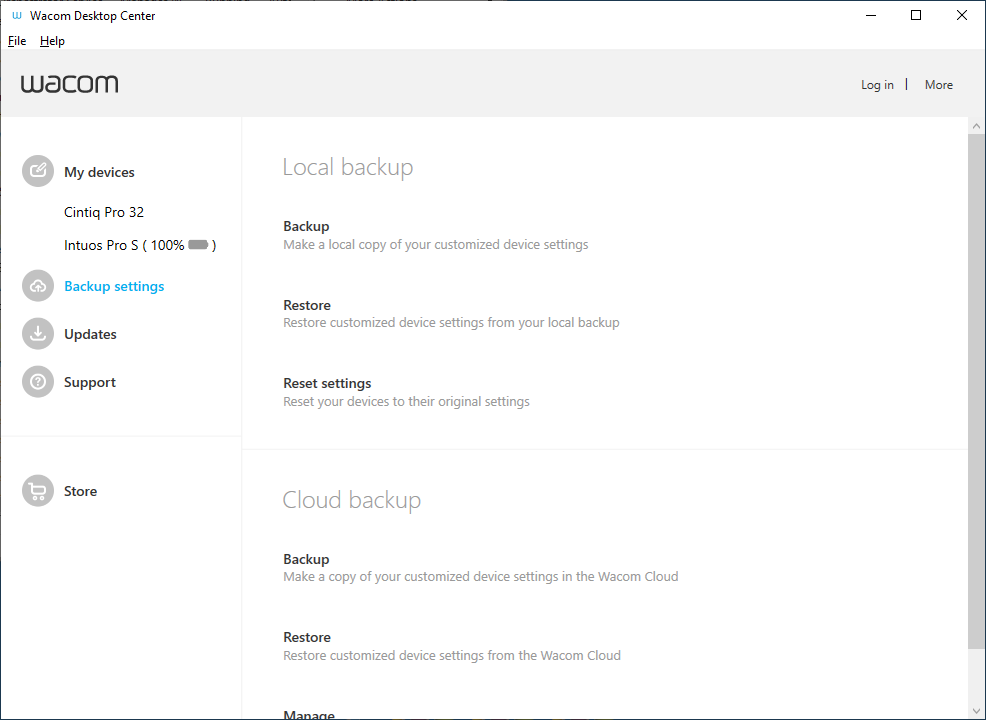986x720 pixels.
Task: Click Cloud backup's Backup option
Action: pos(480,568)
